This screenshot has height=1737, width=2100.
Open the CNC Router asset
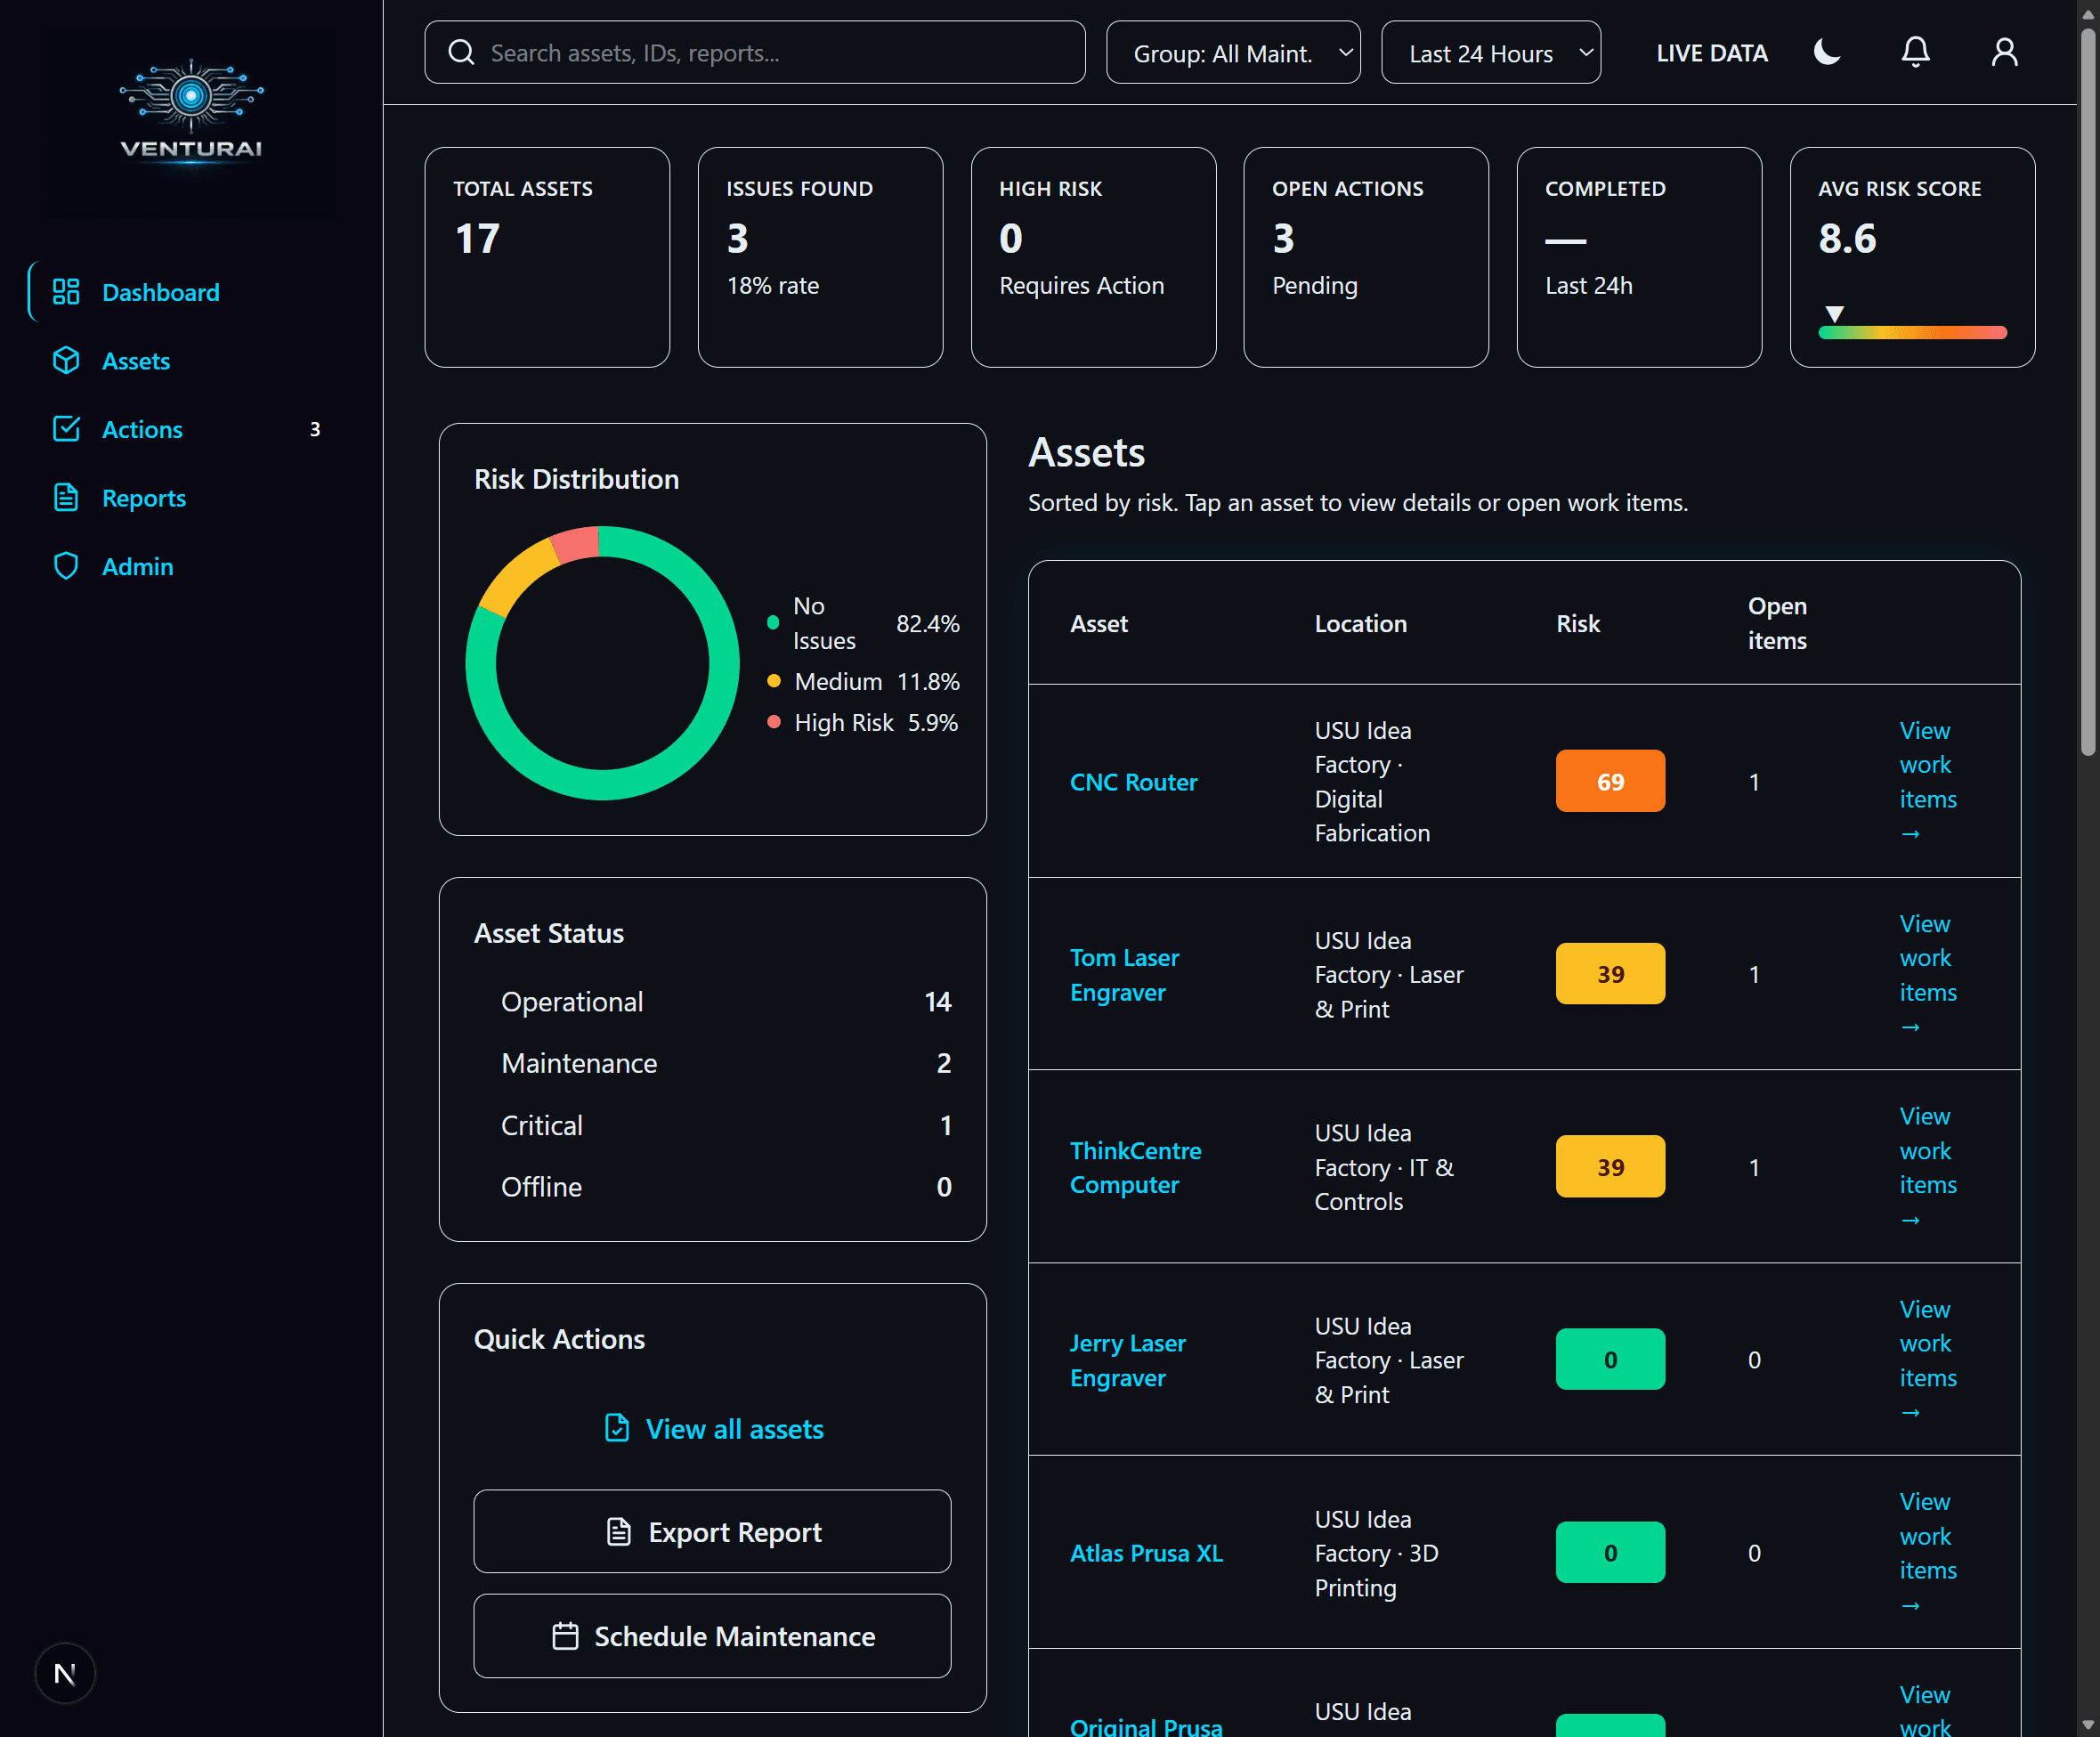coord(1133,782)
